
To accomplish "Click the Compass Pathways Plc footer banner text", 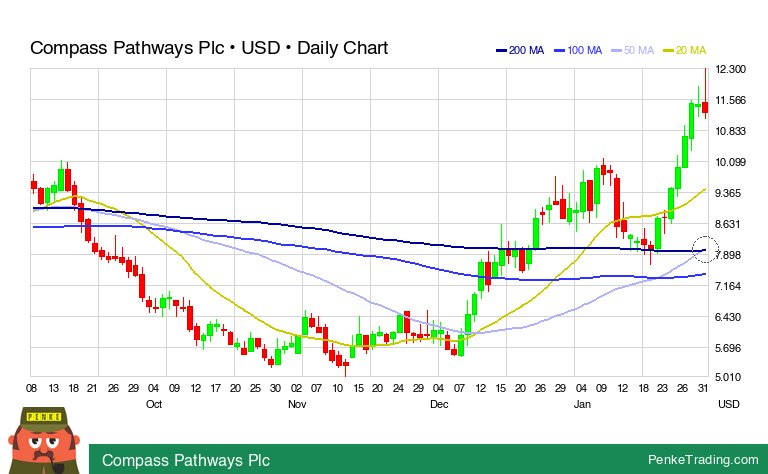I will (186, 460).
